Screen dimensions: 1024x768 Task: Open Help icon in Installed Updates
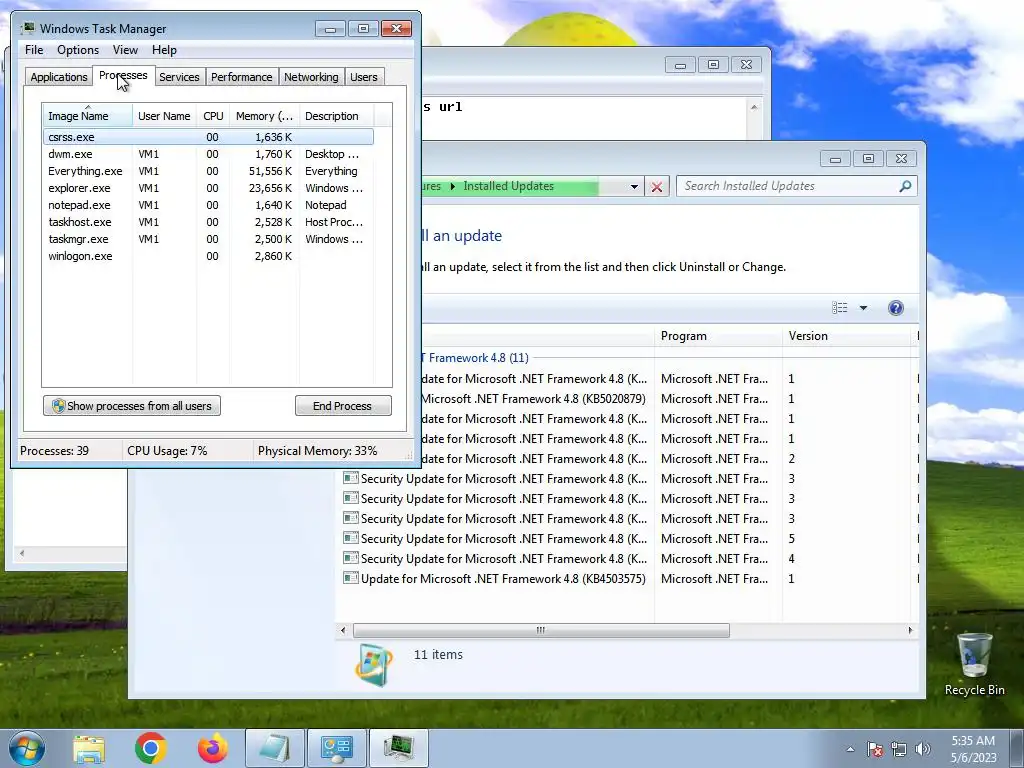[x=896, y=308]
